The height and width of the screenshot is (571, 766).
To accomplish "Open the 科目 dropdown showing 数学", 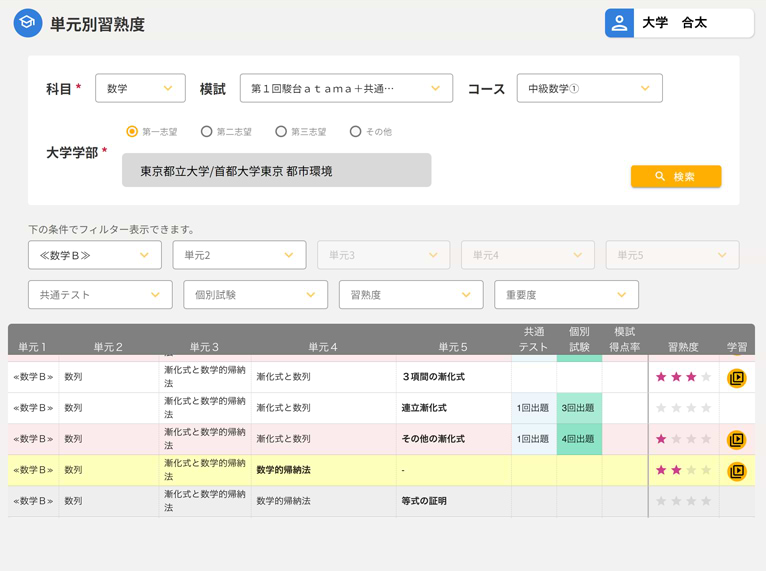I will 140,88.
